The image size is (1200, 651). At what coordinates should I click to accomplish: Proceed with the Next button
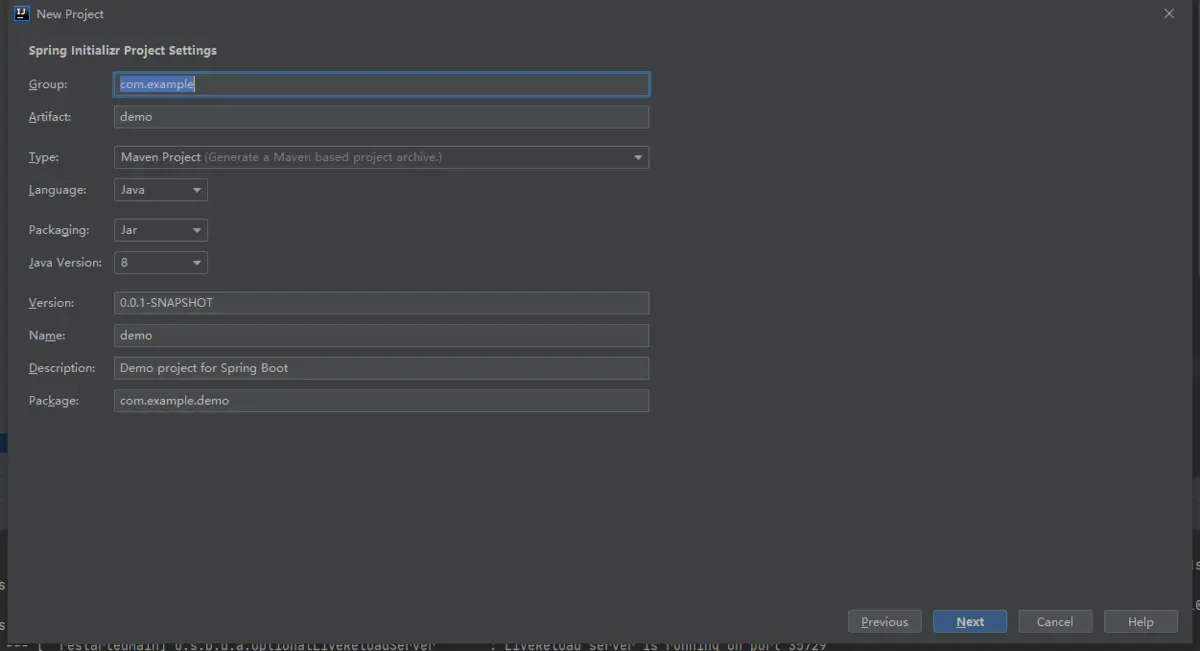pyautogui.click(x=970, y=622)
